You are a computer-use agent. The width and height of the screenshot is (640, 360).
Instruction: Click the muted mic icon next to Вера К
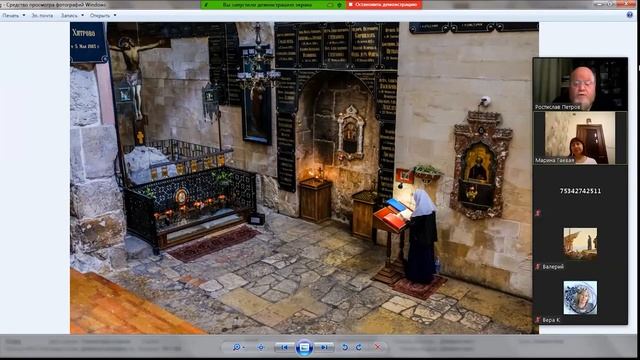(x=538, y=320)
